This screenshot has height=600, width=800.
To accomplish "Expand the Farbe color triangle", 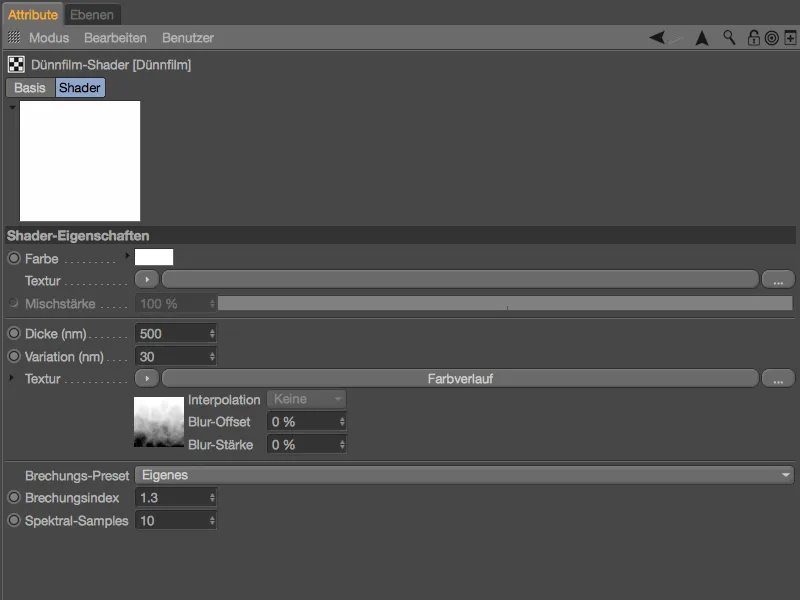I will click(127, 256).
